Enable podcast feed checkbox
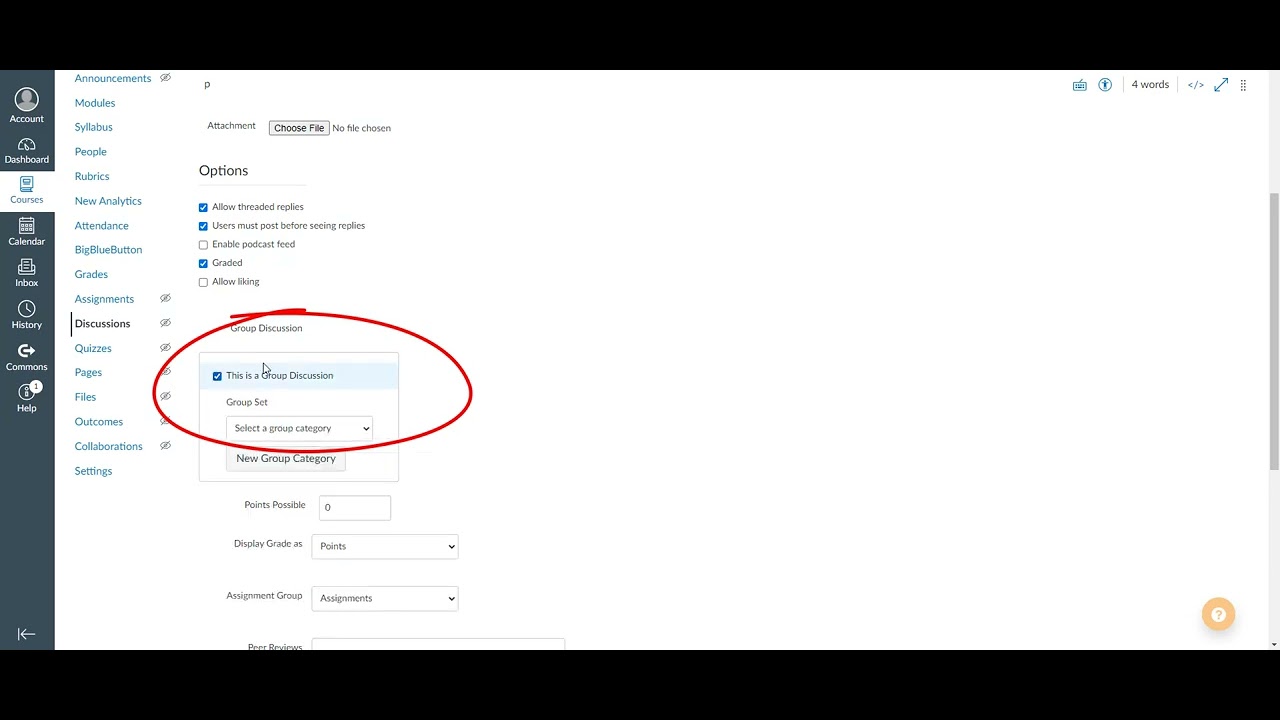Screen dimensions: 1280x720 click(203, 245)
